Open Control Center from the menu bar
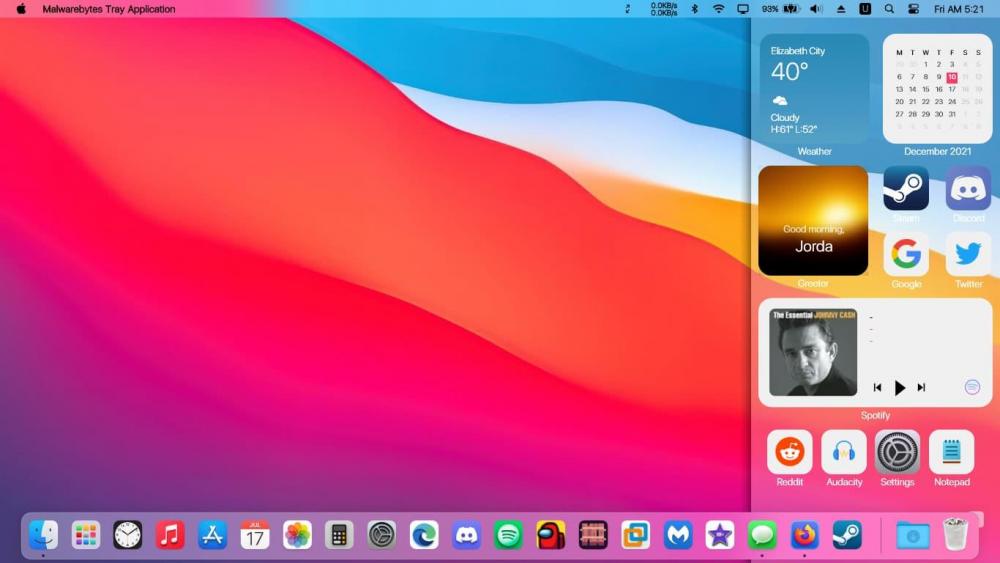The image size is (1000, 563). 913,9
